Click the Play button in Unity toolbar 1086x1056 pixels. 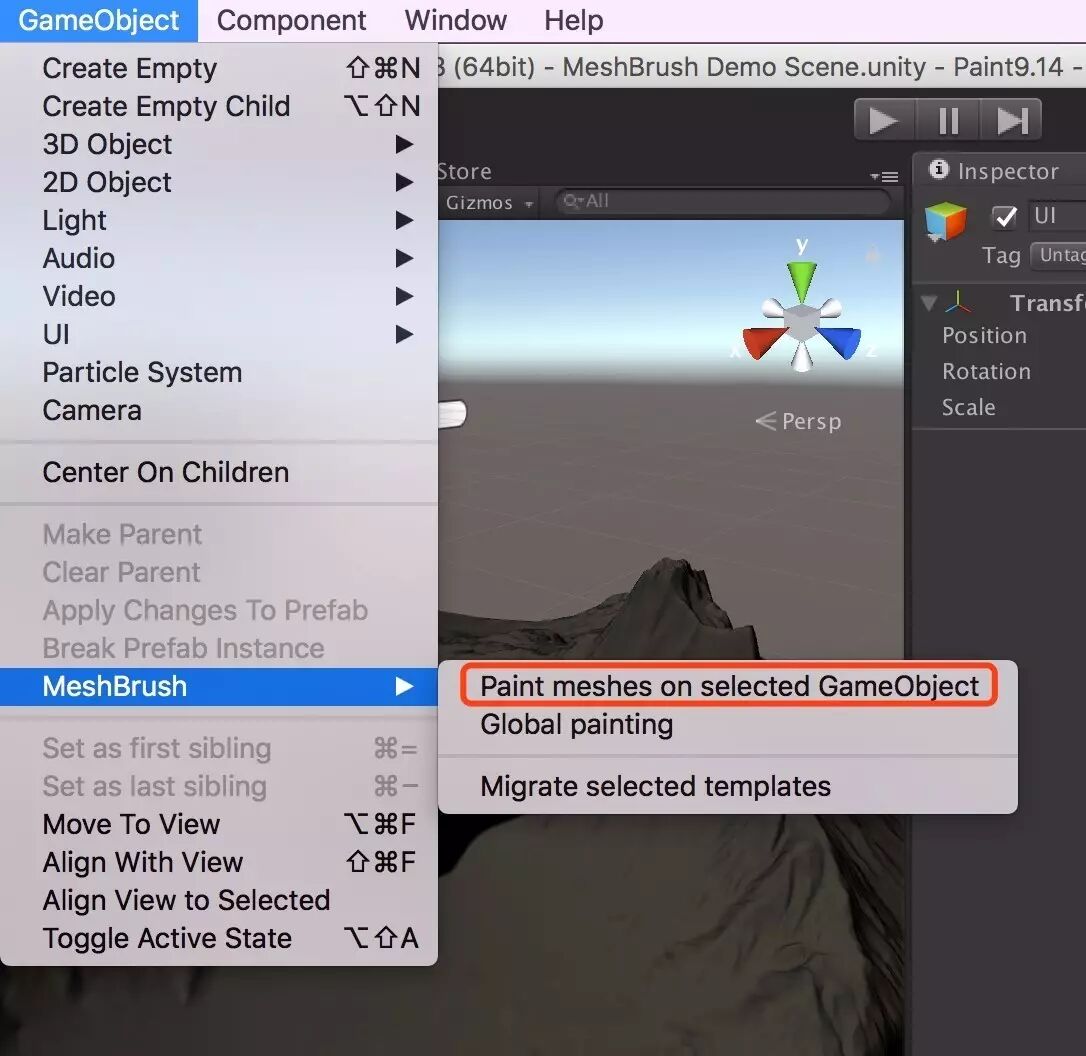click(884, 120)
